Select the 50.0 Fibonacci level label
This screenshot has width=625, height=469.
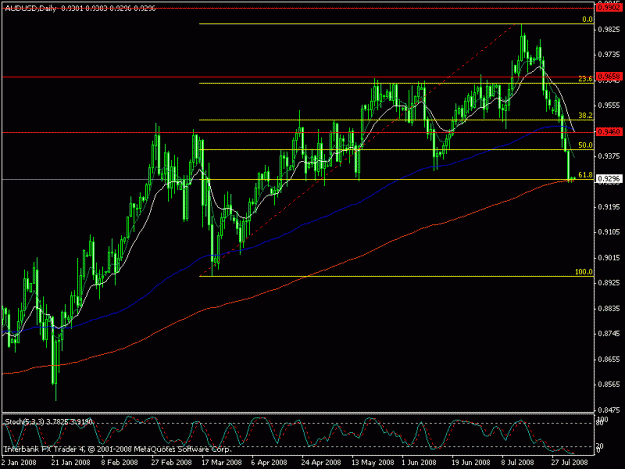585,145
